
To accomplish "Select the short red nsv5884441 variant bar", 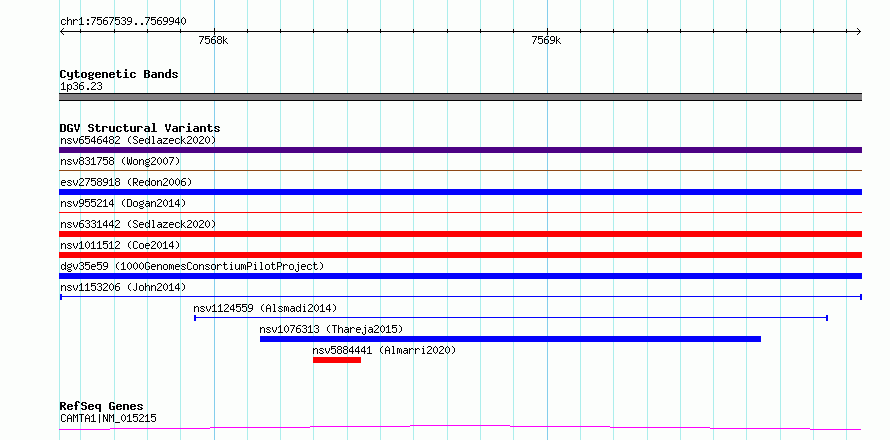I will (x=337, y=360).
